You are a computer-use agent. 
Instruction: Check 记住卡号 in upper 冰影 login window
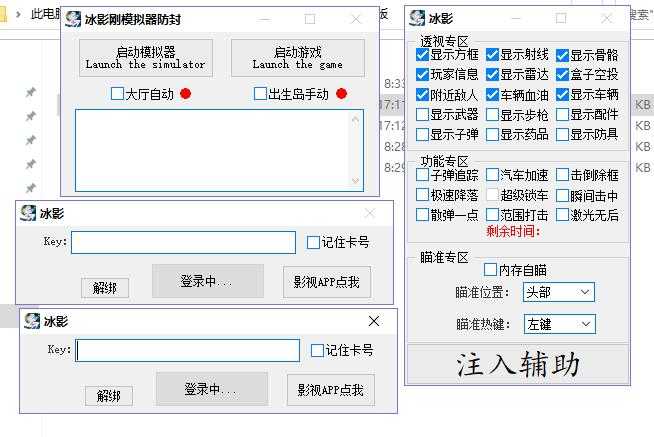(x=313, y=242)
